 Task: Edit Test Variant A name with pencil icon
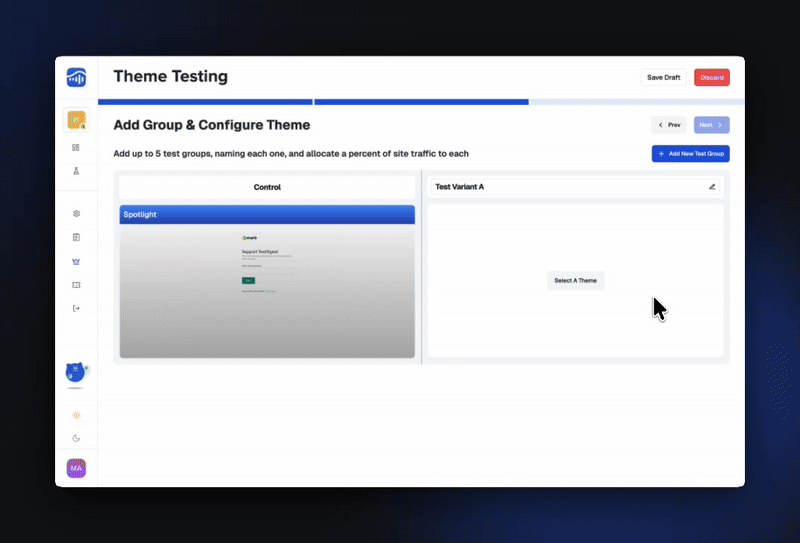[x=712, y=187]
